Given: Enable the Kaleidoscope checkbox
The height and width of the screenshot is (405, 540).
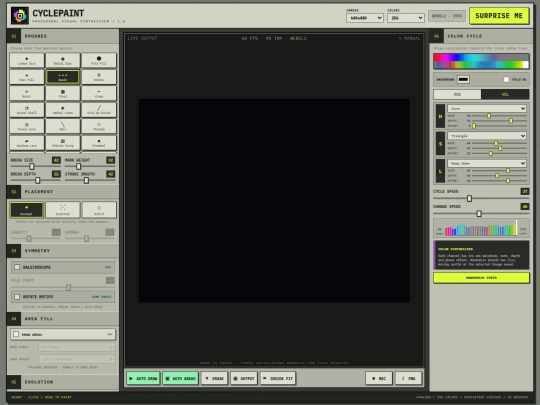Looking at the screenshot, I should point(17,267).
